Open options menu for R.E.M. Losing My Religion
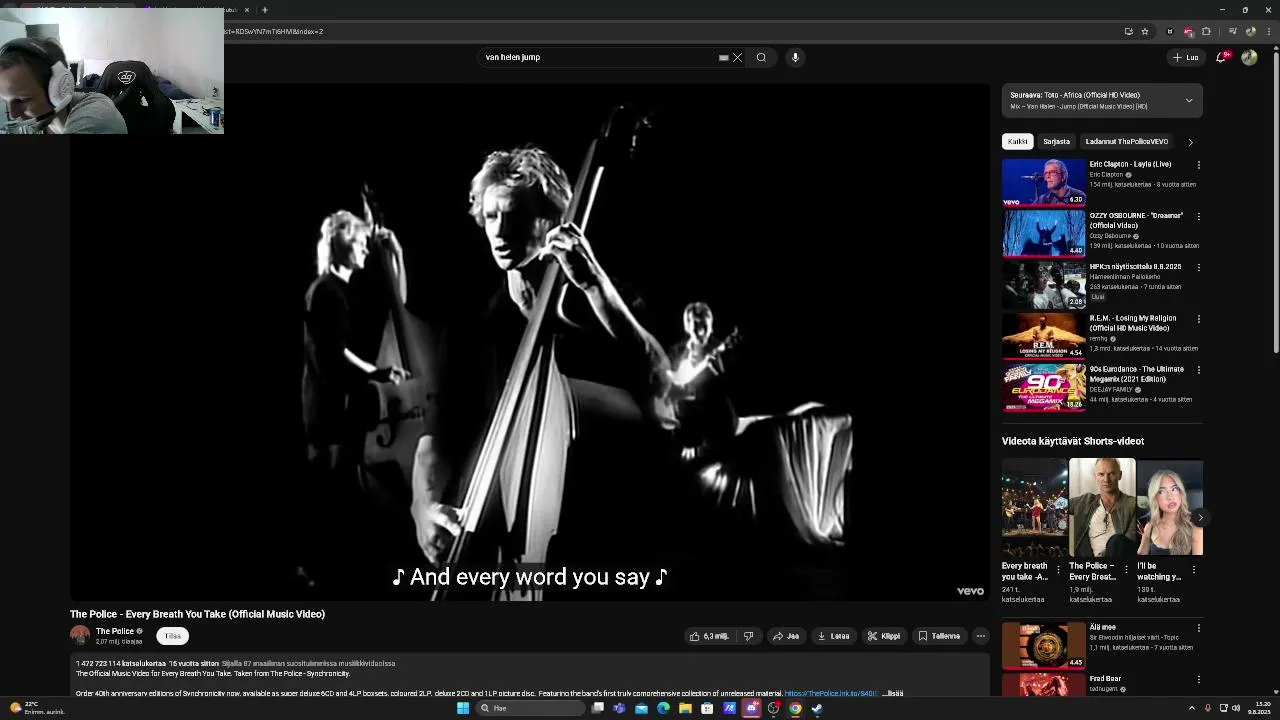The height and width of the screenshot is (720, 1280). click(1198, 319)
